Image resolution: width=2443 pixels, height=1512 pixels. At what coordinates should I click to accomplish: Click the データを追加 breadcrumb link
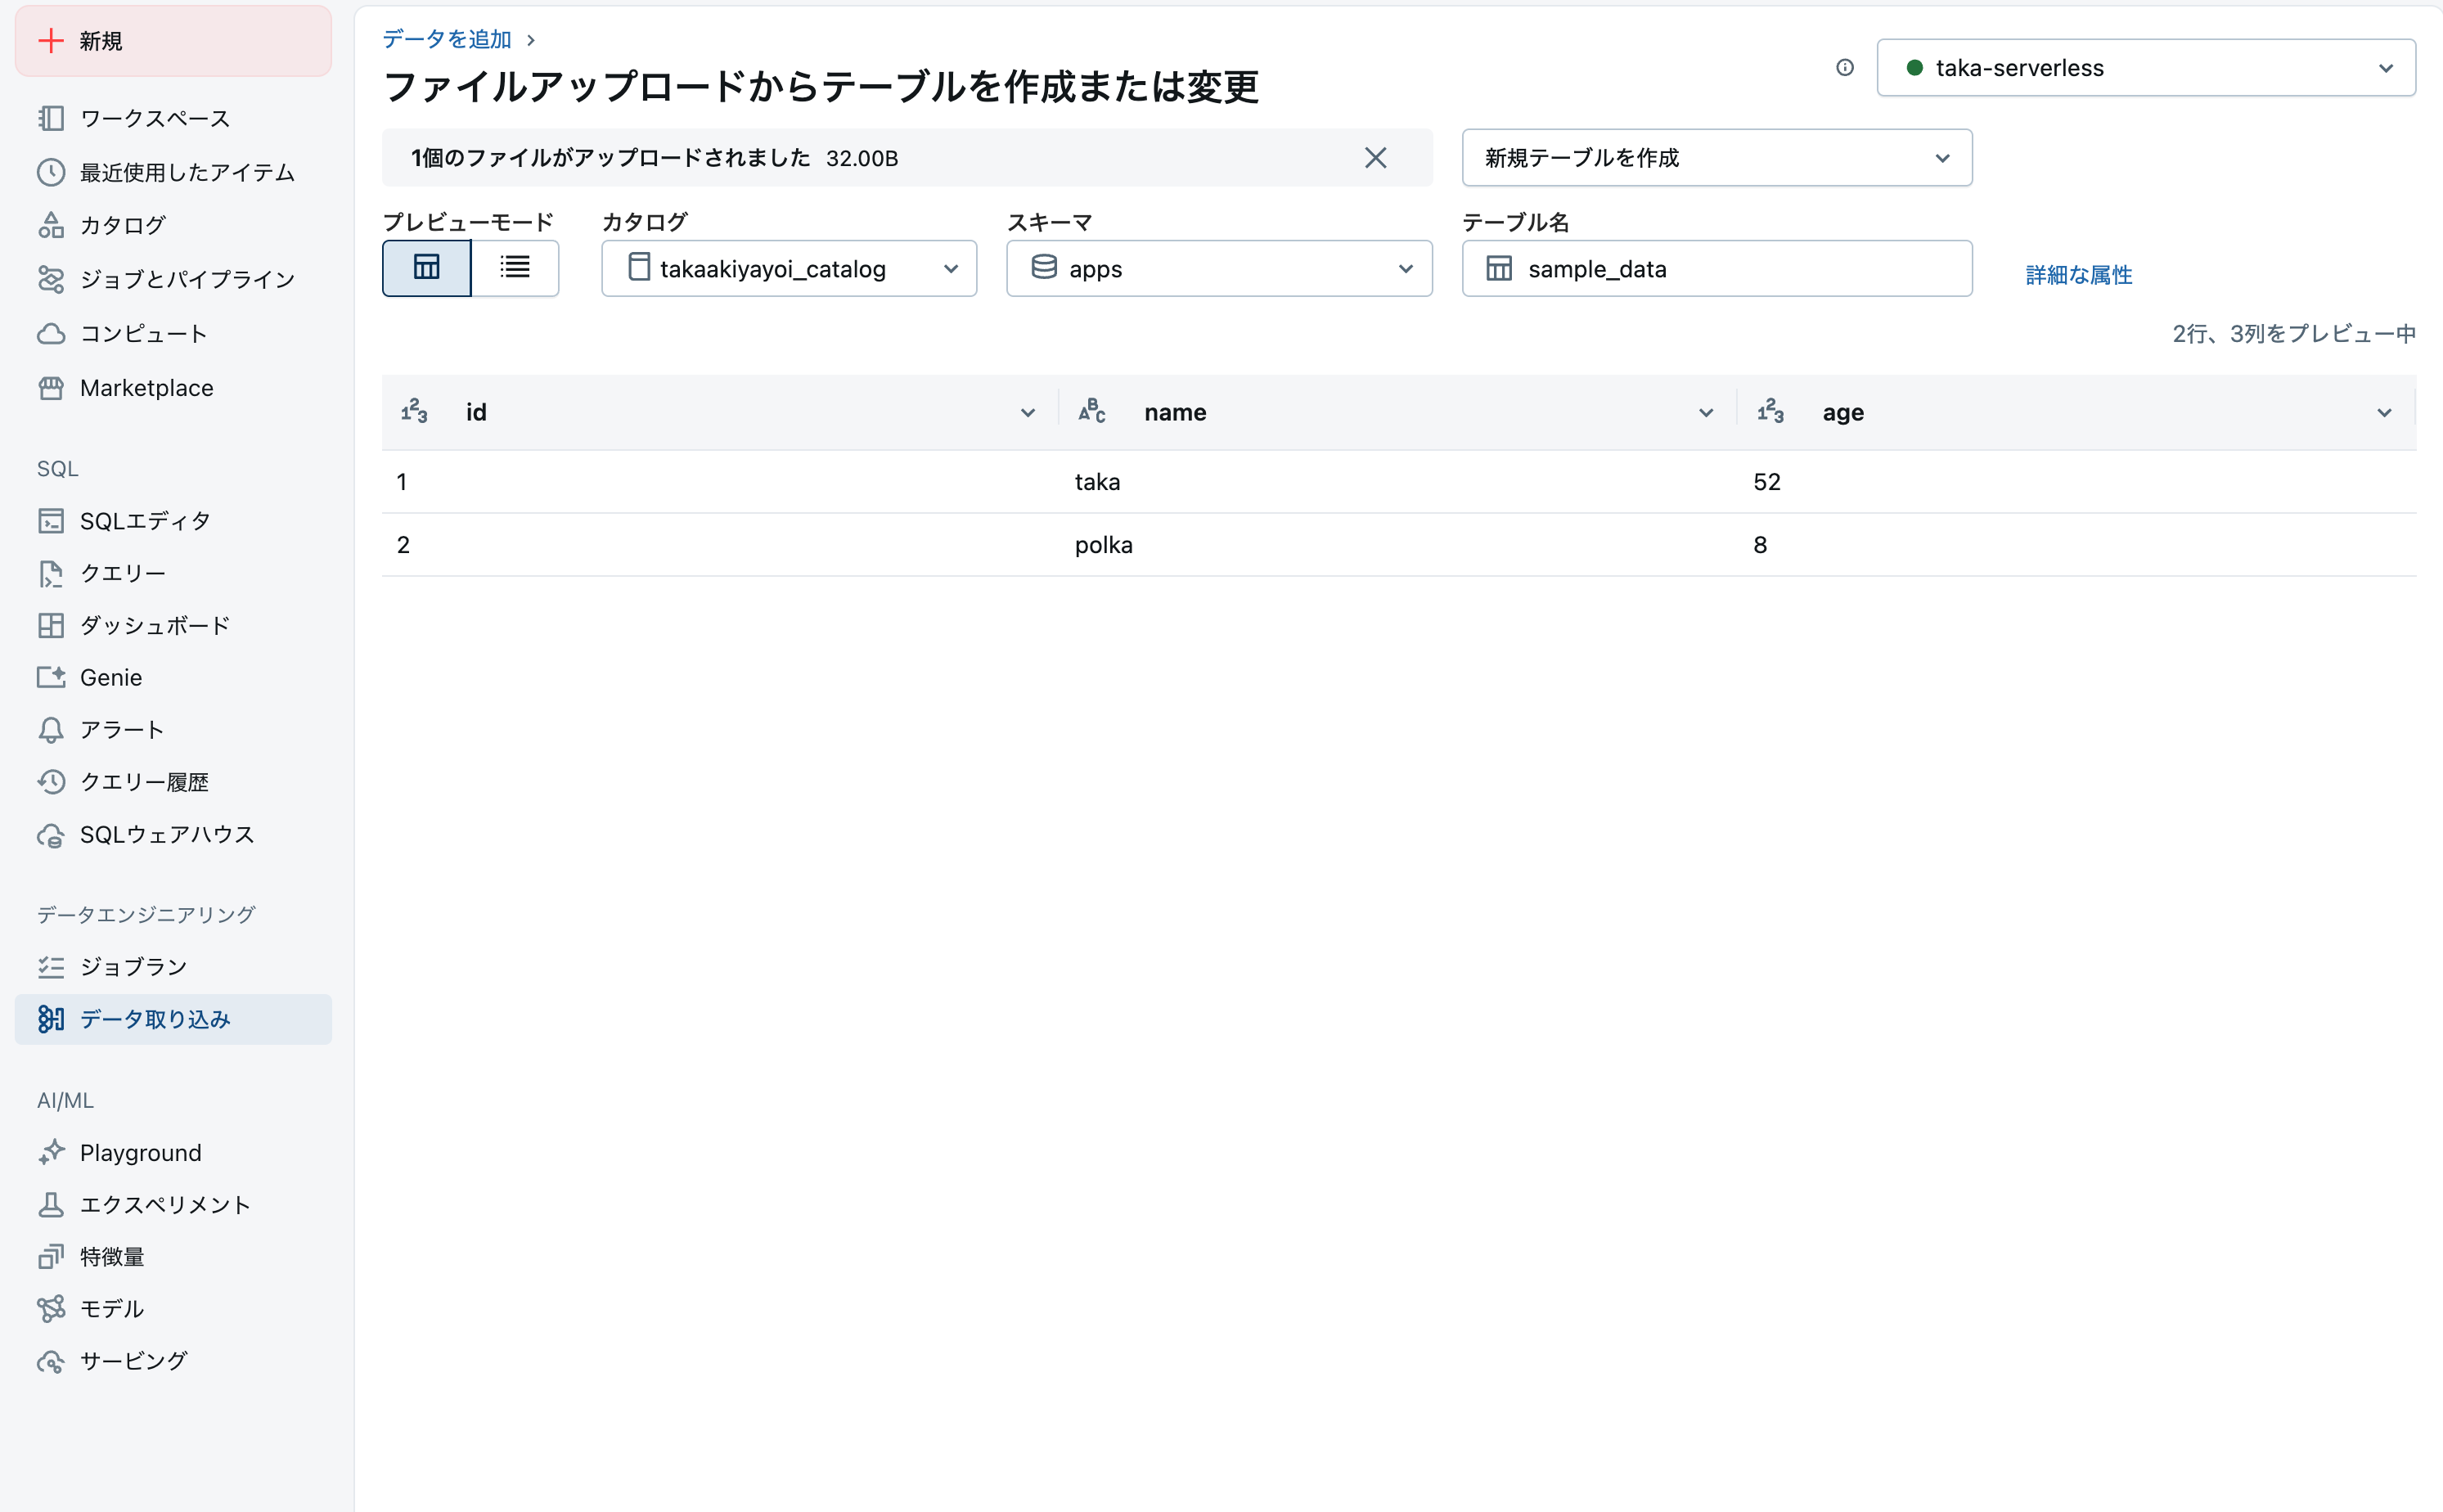(444, 39)
